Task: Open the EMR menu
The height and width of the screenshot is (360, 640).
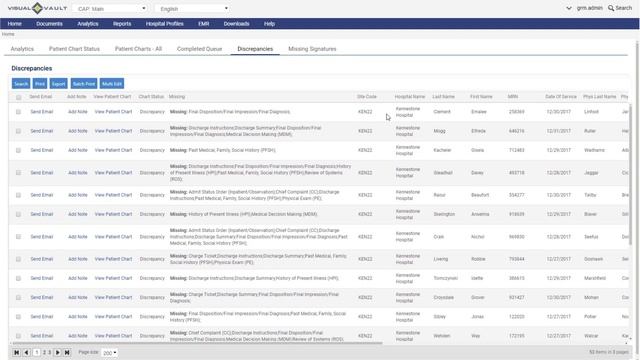Action: [x=204, y=24]
